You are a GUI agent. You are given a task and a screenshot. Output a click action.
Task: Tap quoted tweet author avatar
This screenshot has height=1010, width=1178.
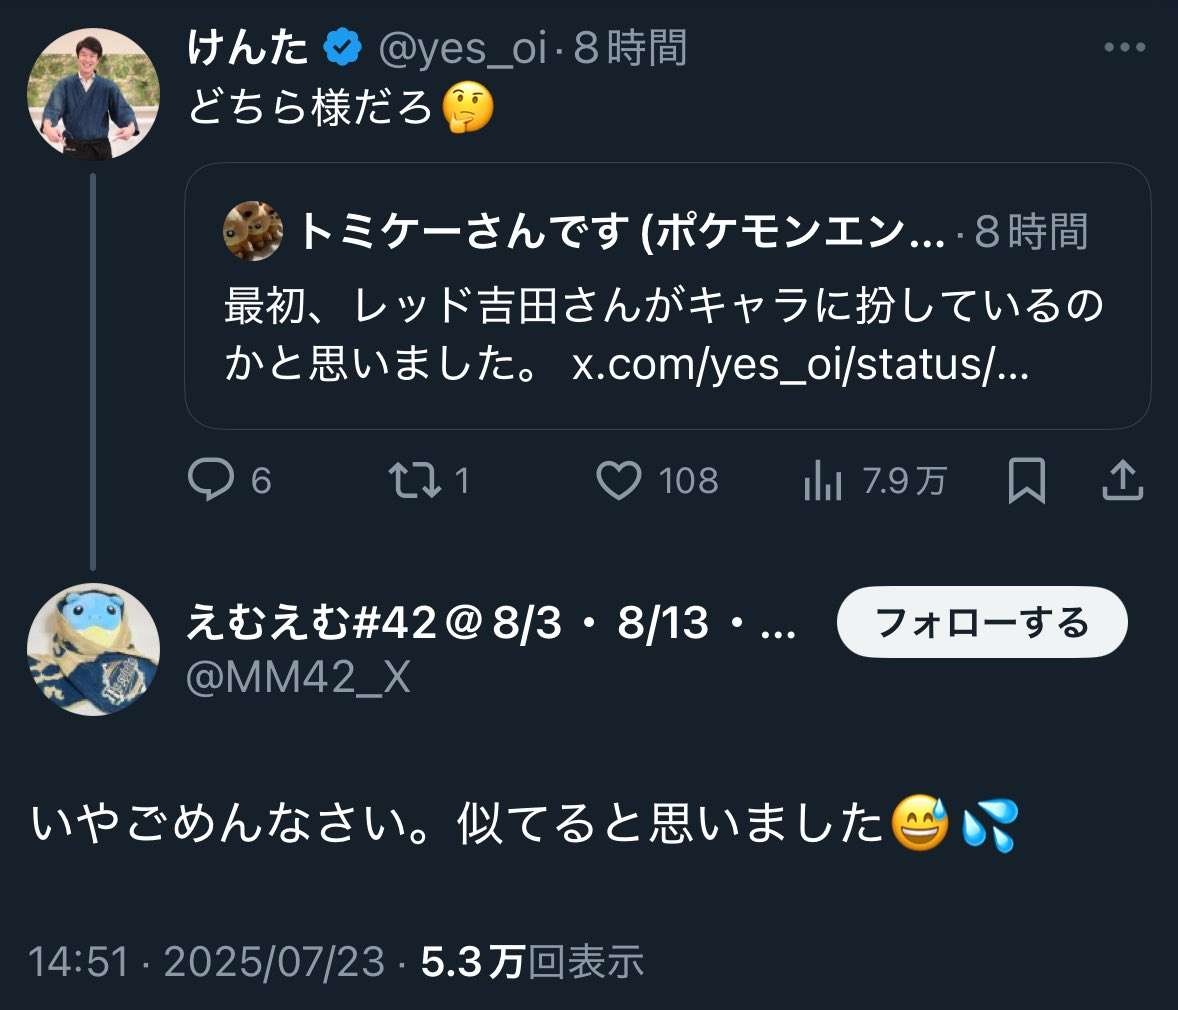252,231
